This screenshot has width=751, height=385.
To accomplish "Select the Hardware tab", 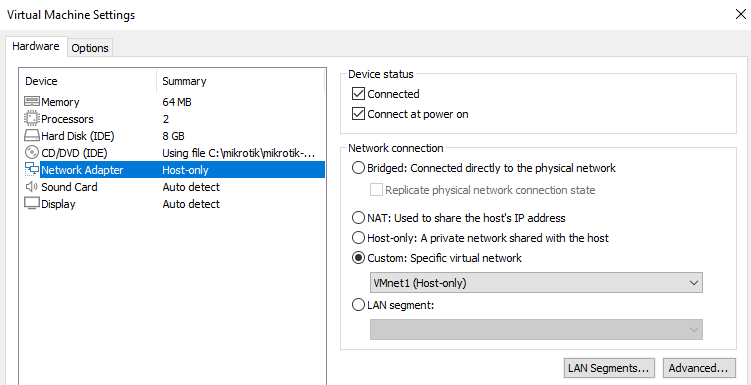I will [x=36, y=46].
